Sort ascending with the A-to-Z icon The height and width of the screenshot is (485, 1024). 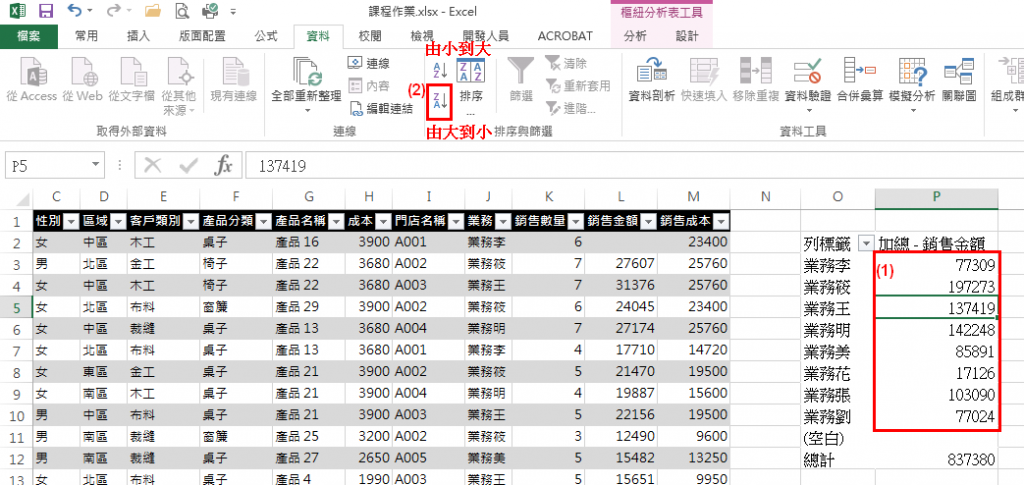440,69
